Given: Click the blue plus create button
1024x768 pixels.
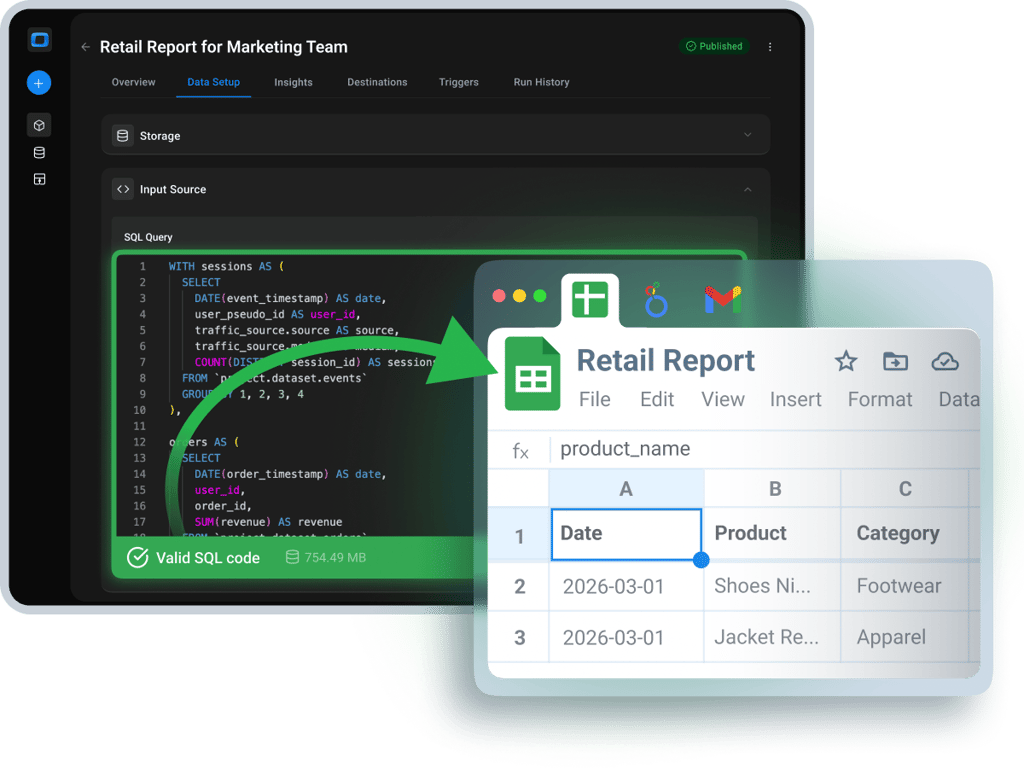Looking at the screenshot, I should pyautogui.click(x=39, y=83).
